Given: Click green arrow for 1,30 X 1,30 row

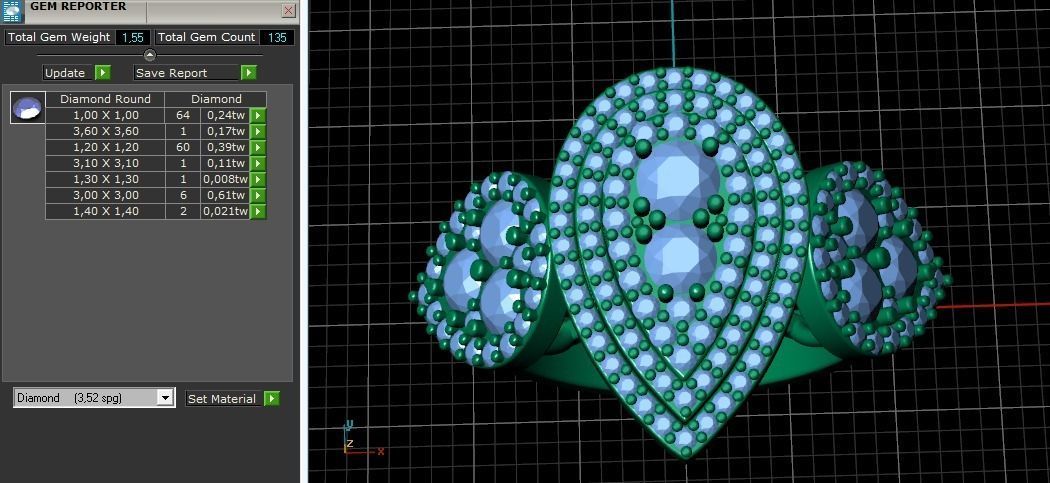Looking at the screenshot, I should tap(258, 180).
